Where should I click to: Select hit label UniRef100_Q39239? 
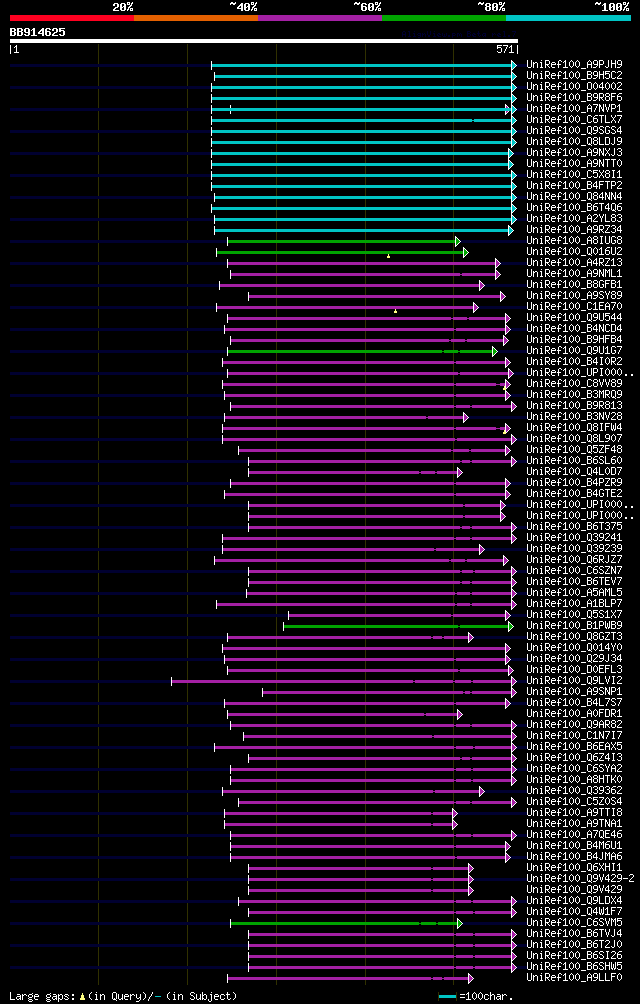coord(574,549)
